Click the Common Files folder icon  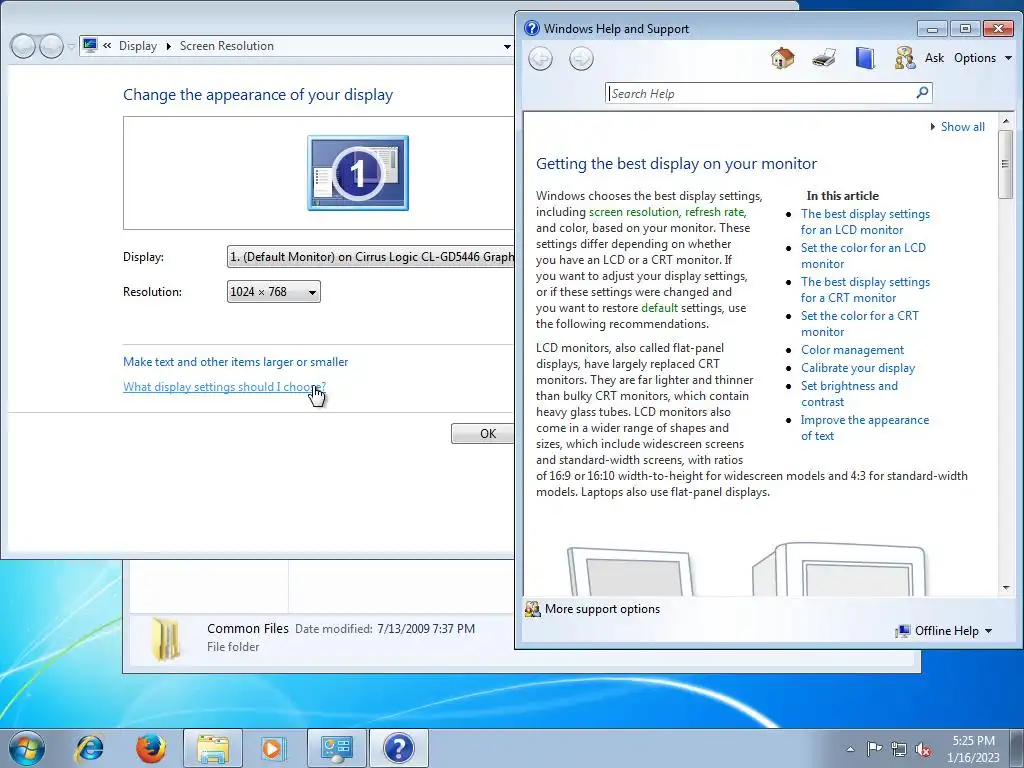(165, 639)
